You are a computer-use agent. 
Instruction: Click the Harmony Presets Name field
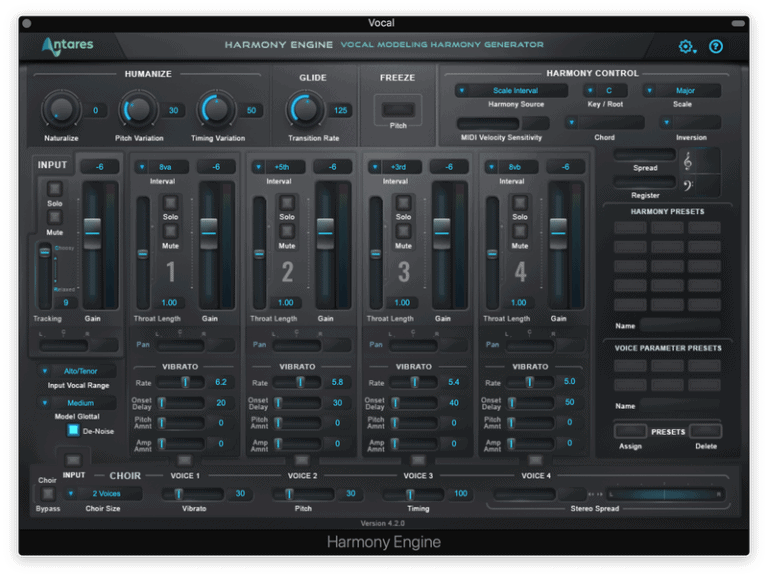680,324
